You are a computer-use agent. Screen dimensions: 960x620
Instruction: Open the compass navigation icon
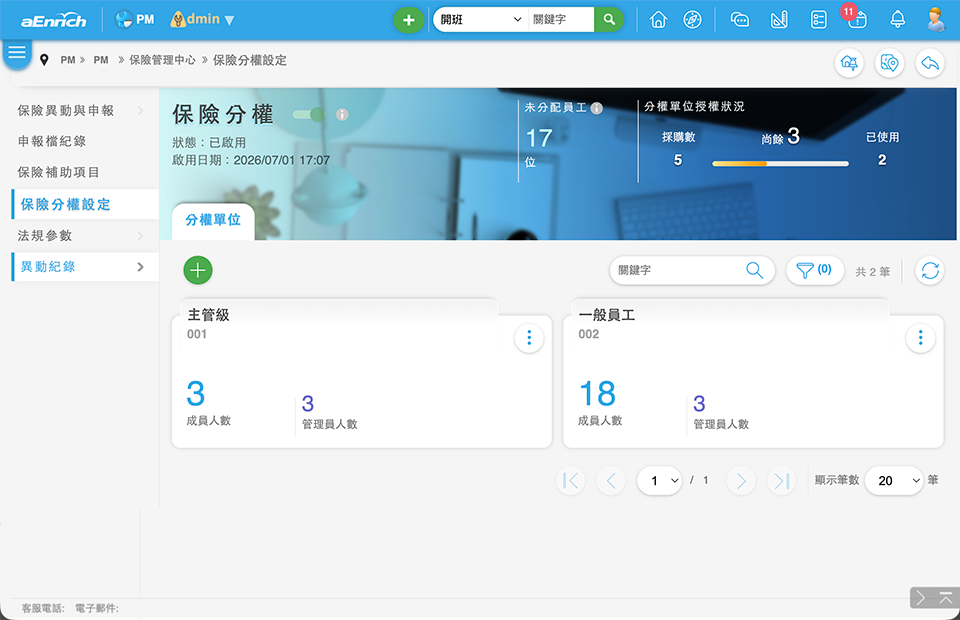tap(692, 20)
